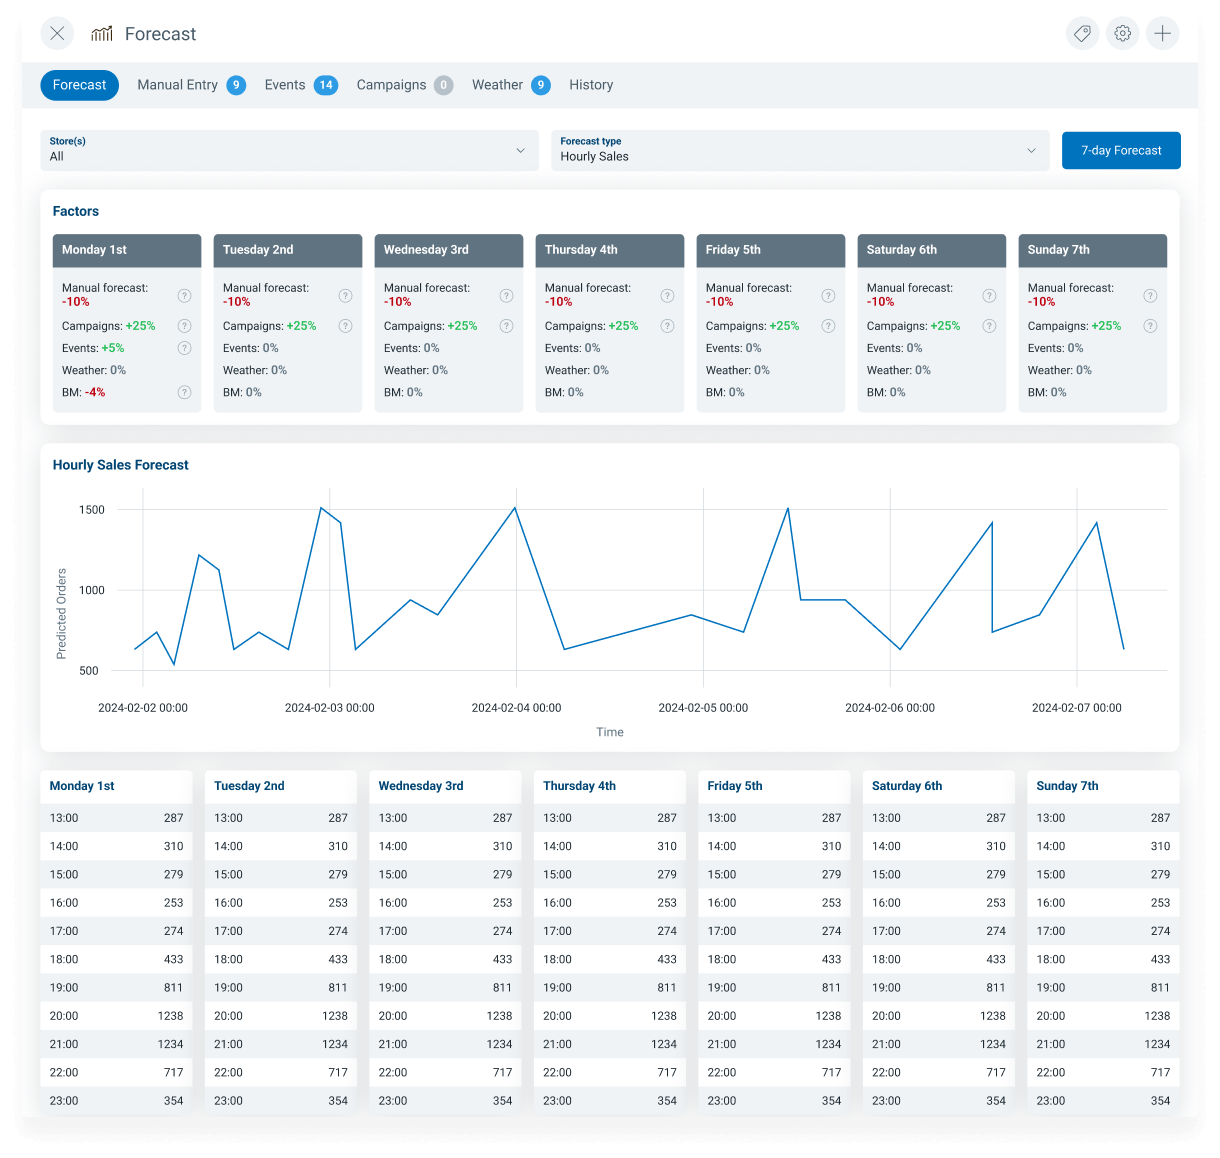
Task: Show help for Monday 1st BM factor
Action: [184, 392]
